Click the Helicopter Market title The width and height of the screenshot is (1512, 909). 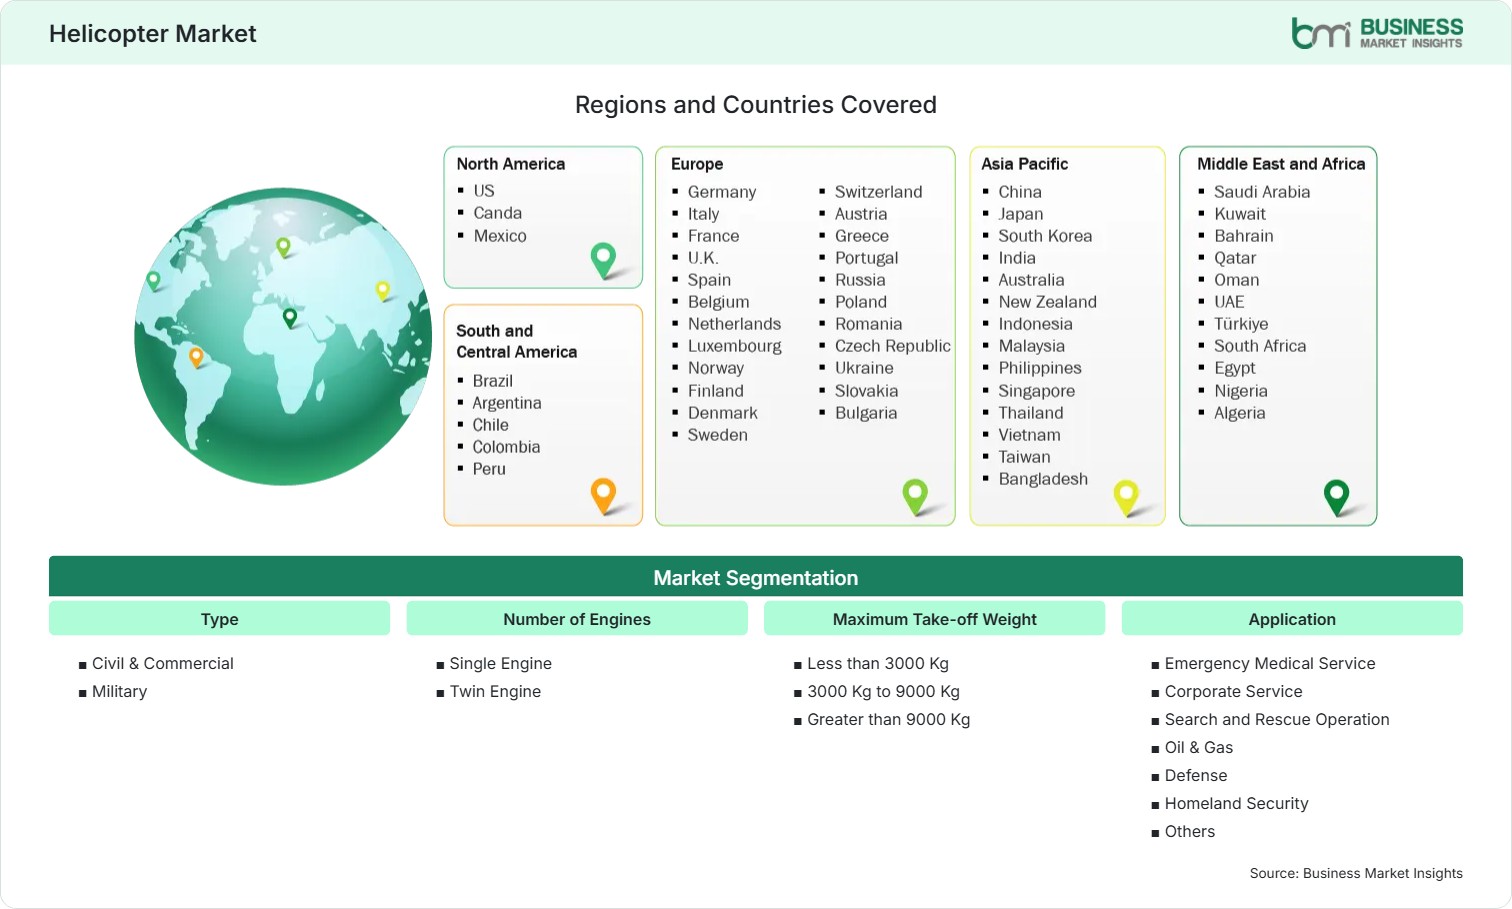tap(153, 34)
